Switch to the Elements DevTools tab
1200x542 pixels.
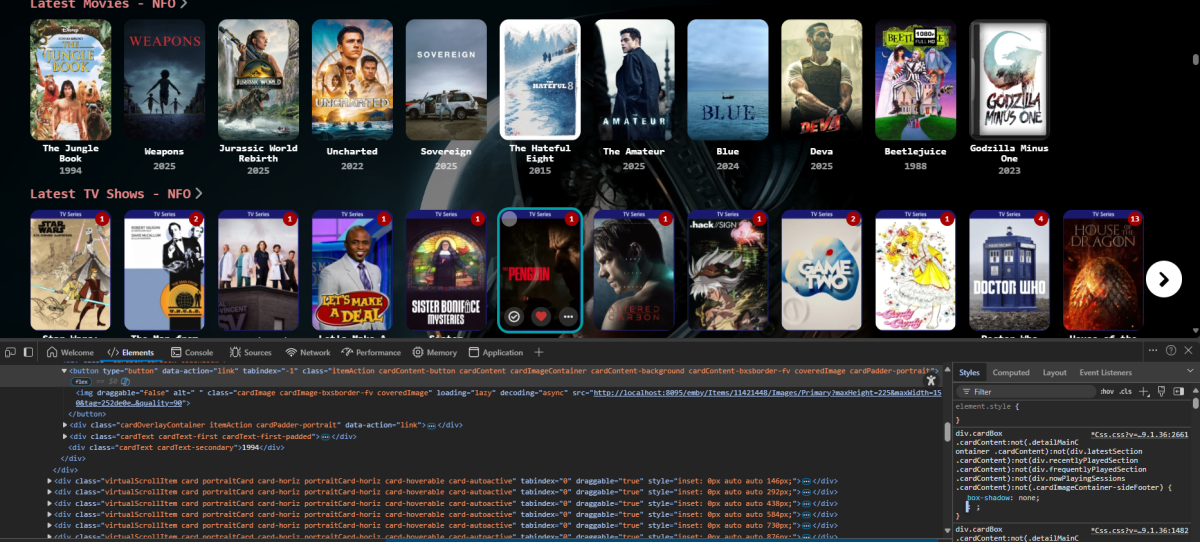coord(130,352)
